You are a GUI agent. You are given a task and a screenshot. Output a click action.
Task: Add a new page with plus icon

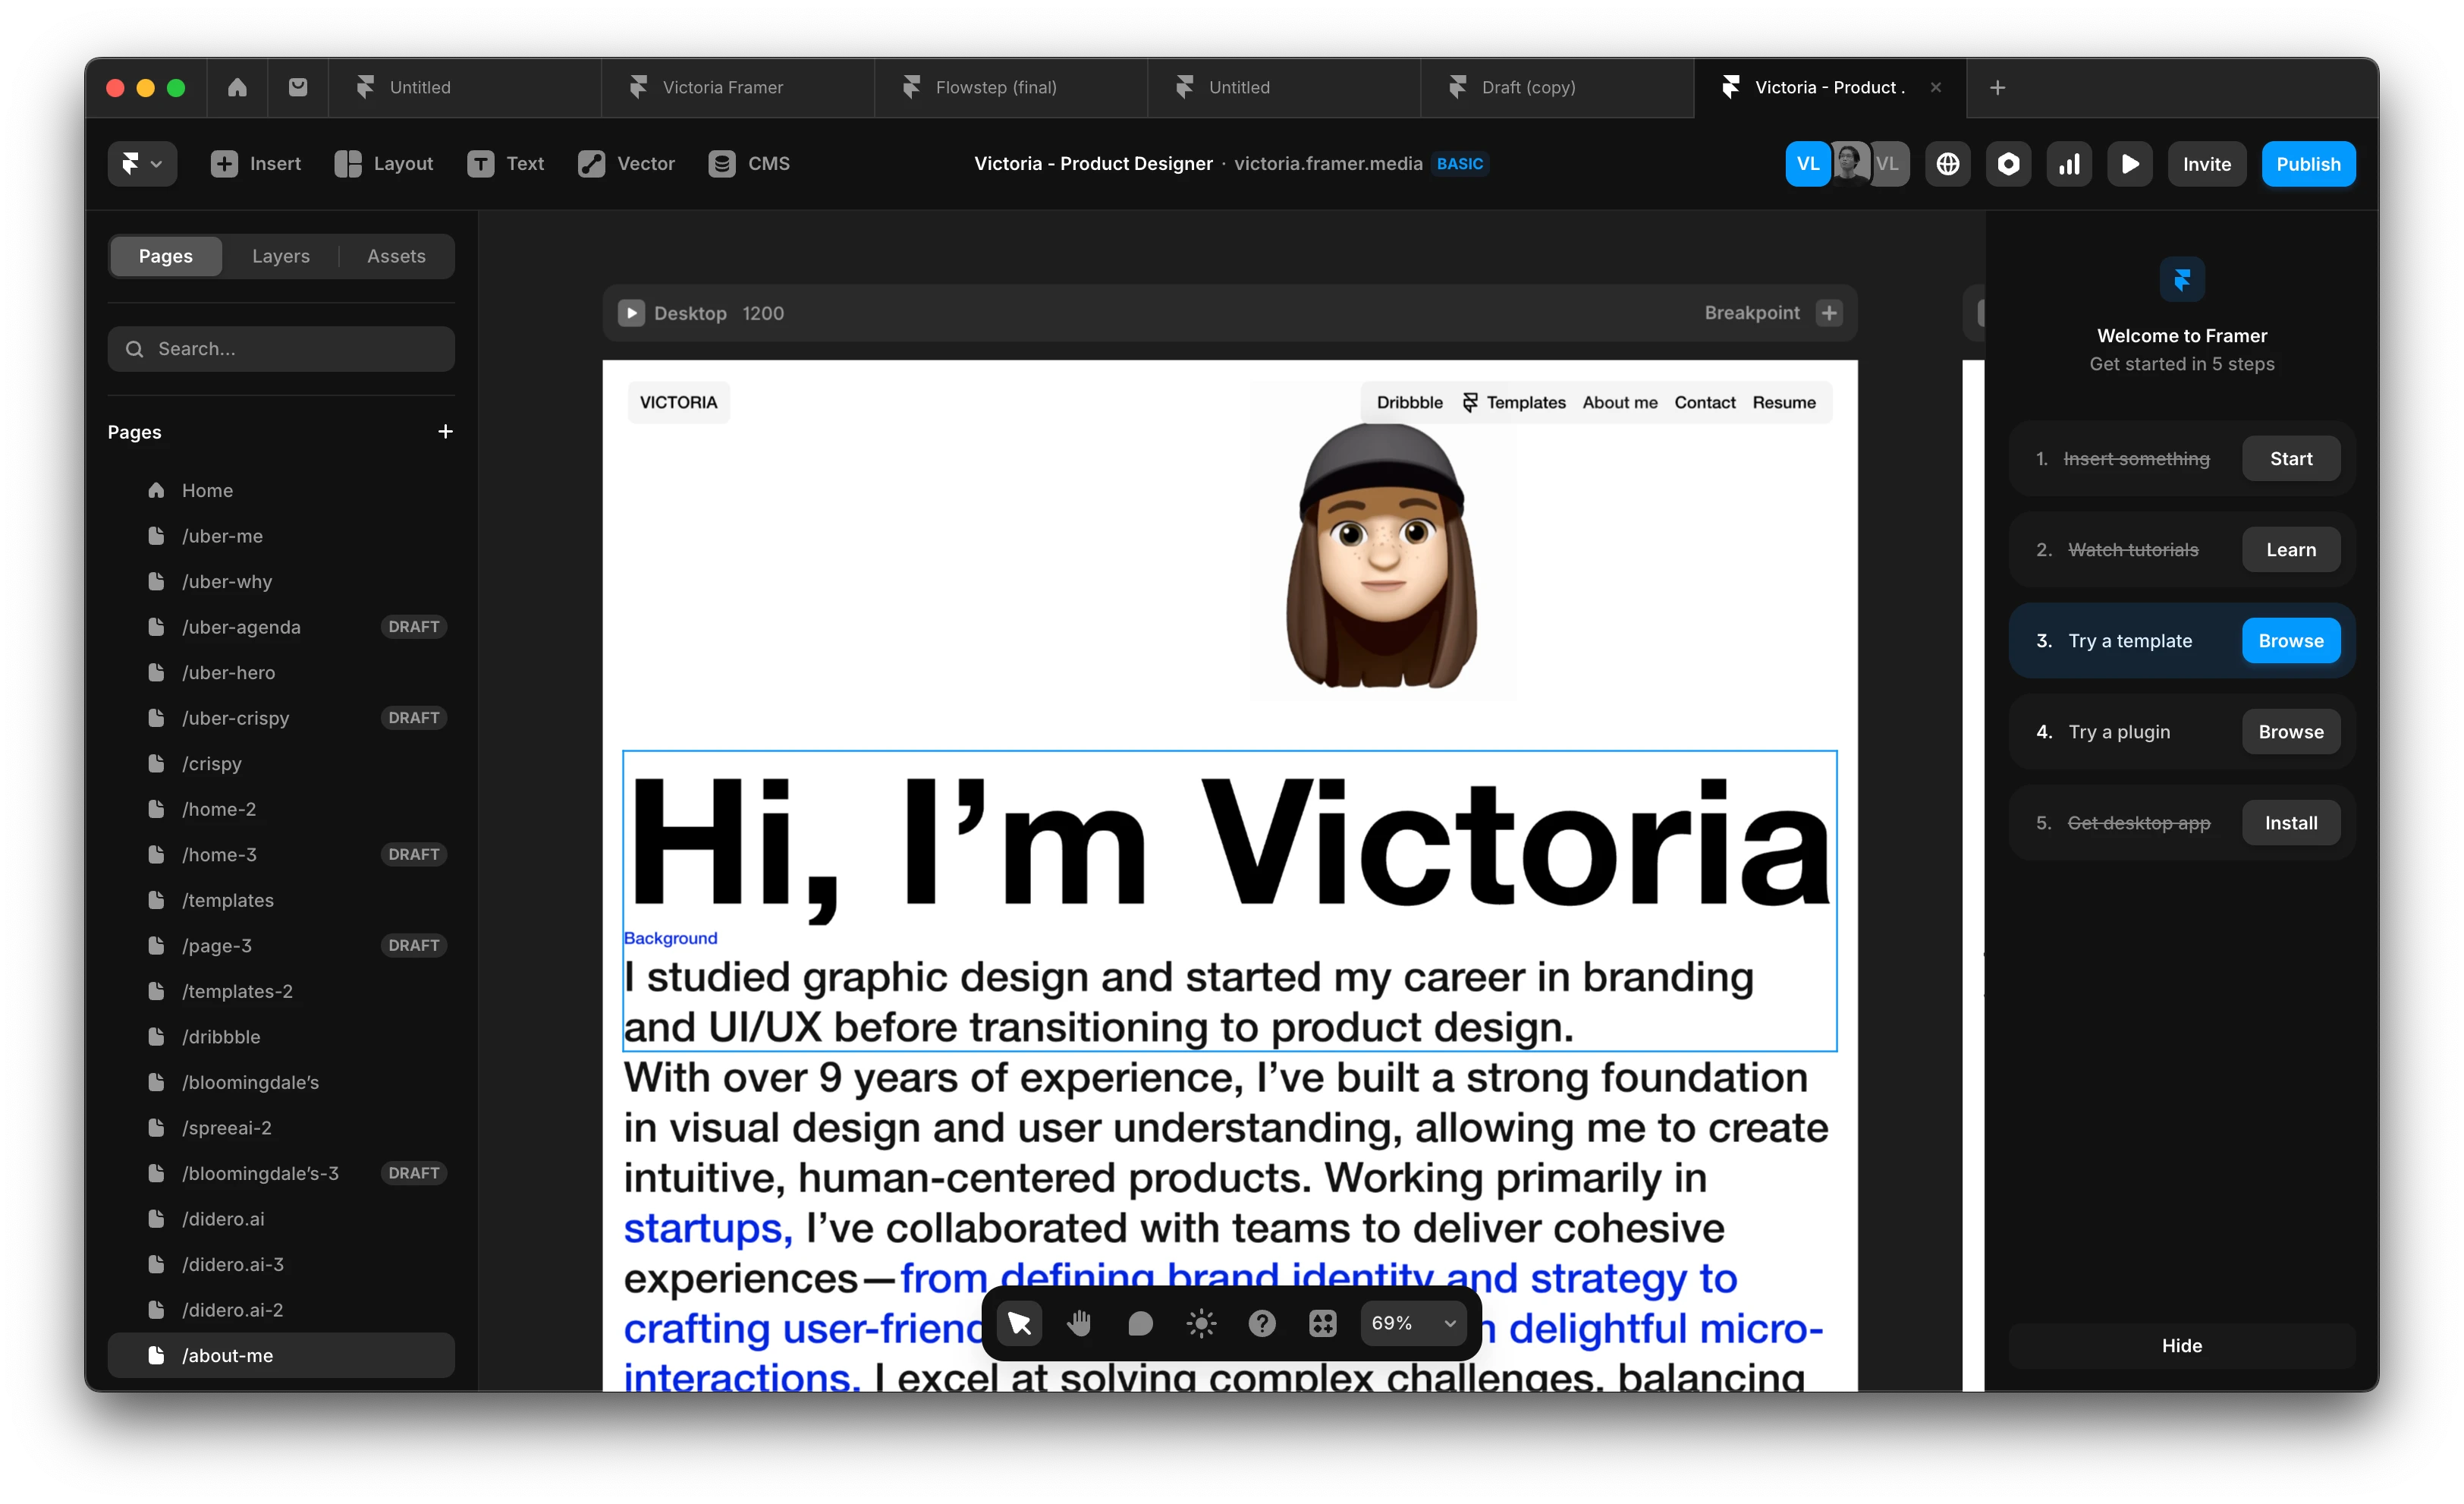[445, 431]
